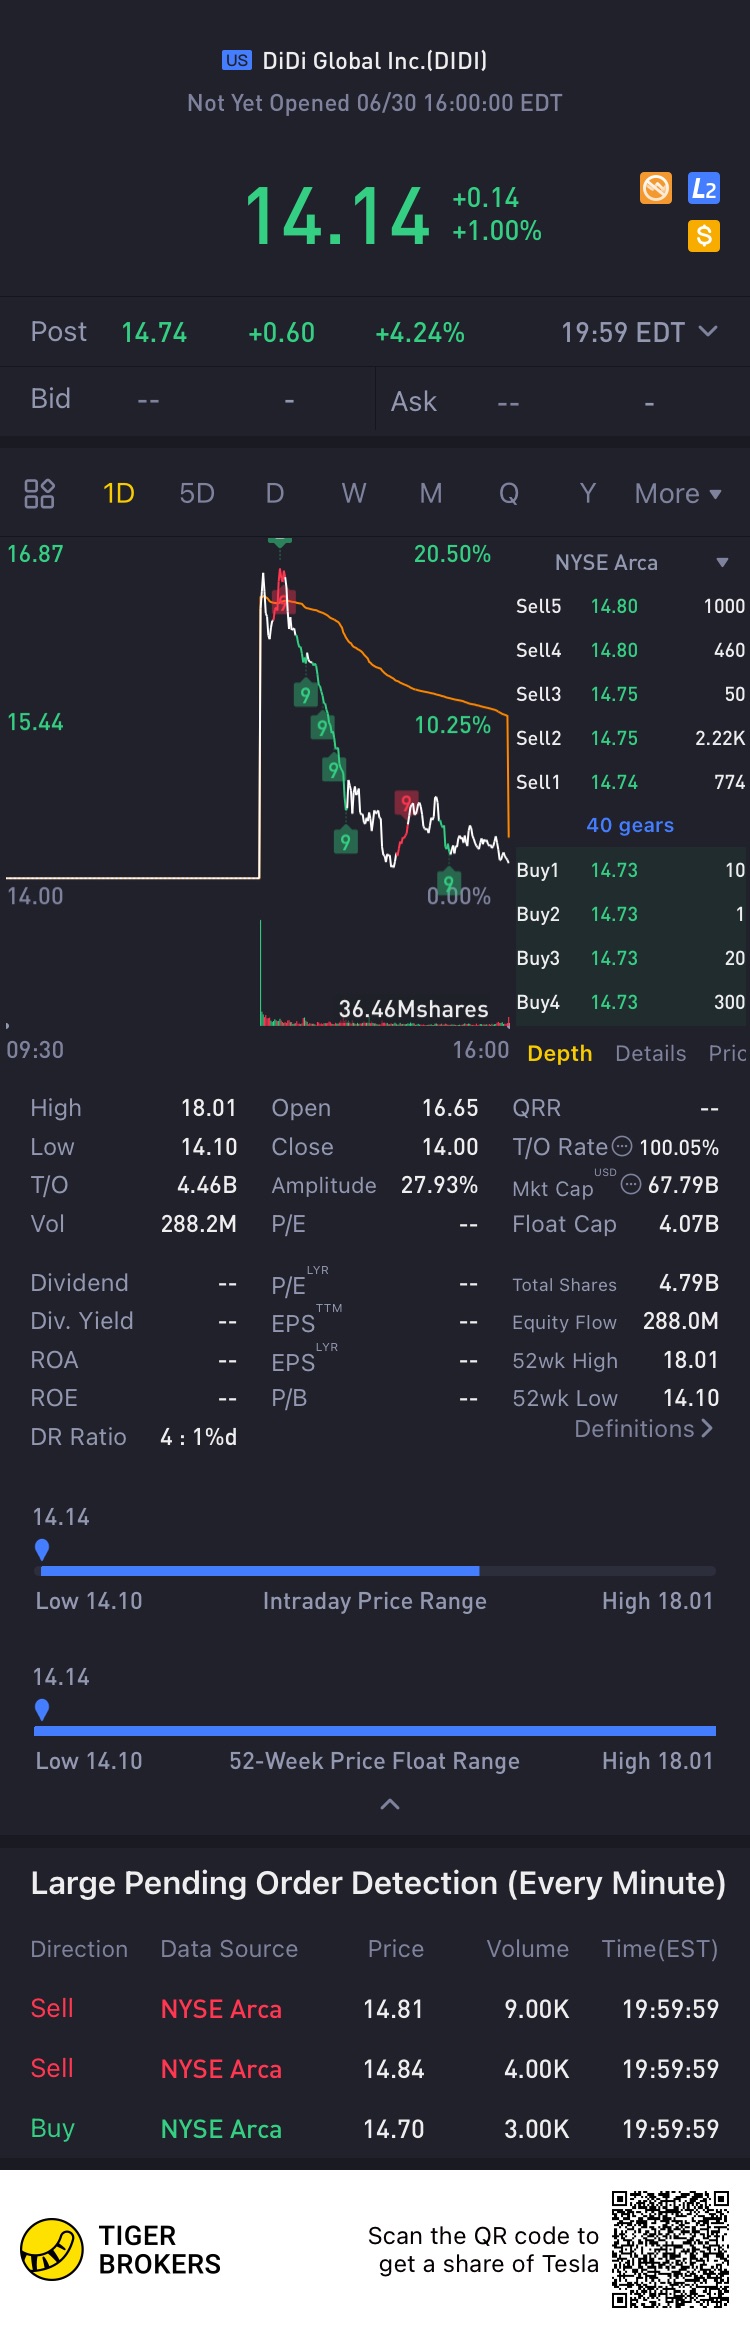
Task: Select the 5D chart timeframe
Action: (197, 493)
